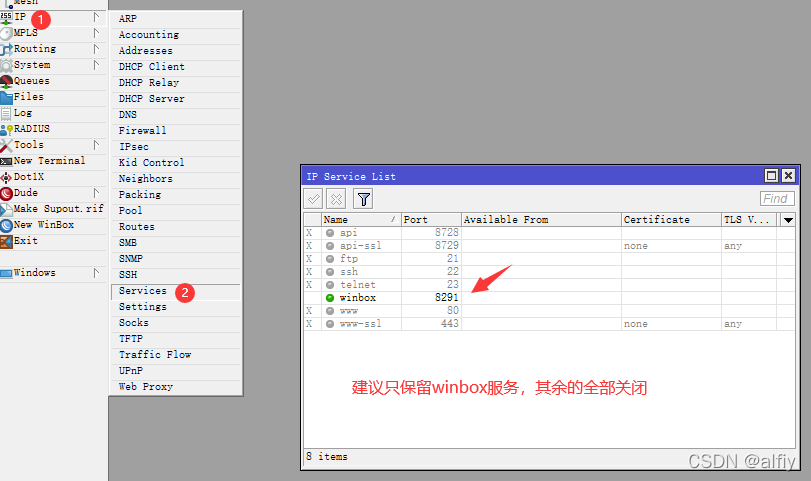Select the www service name
Image resolution: width=811 pixels, height=481 pixels.
pyautogui.click(x=349, y=311)
